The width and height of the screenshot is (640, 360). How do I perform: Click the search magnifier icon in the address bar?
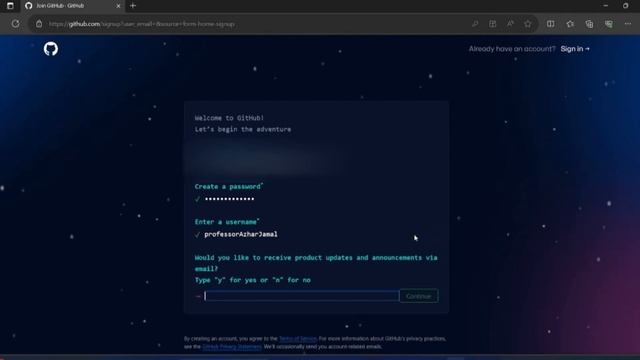[475, 24]
